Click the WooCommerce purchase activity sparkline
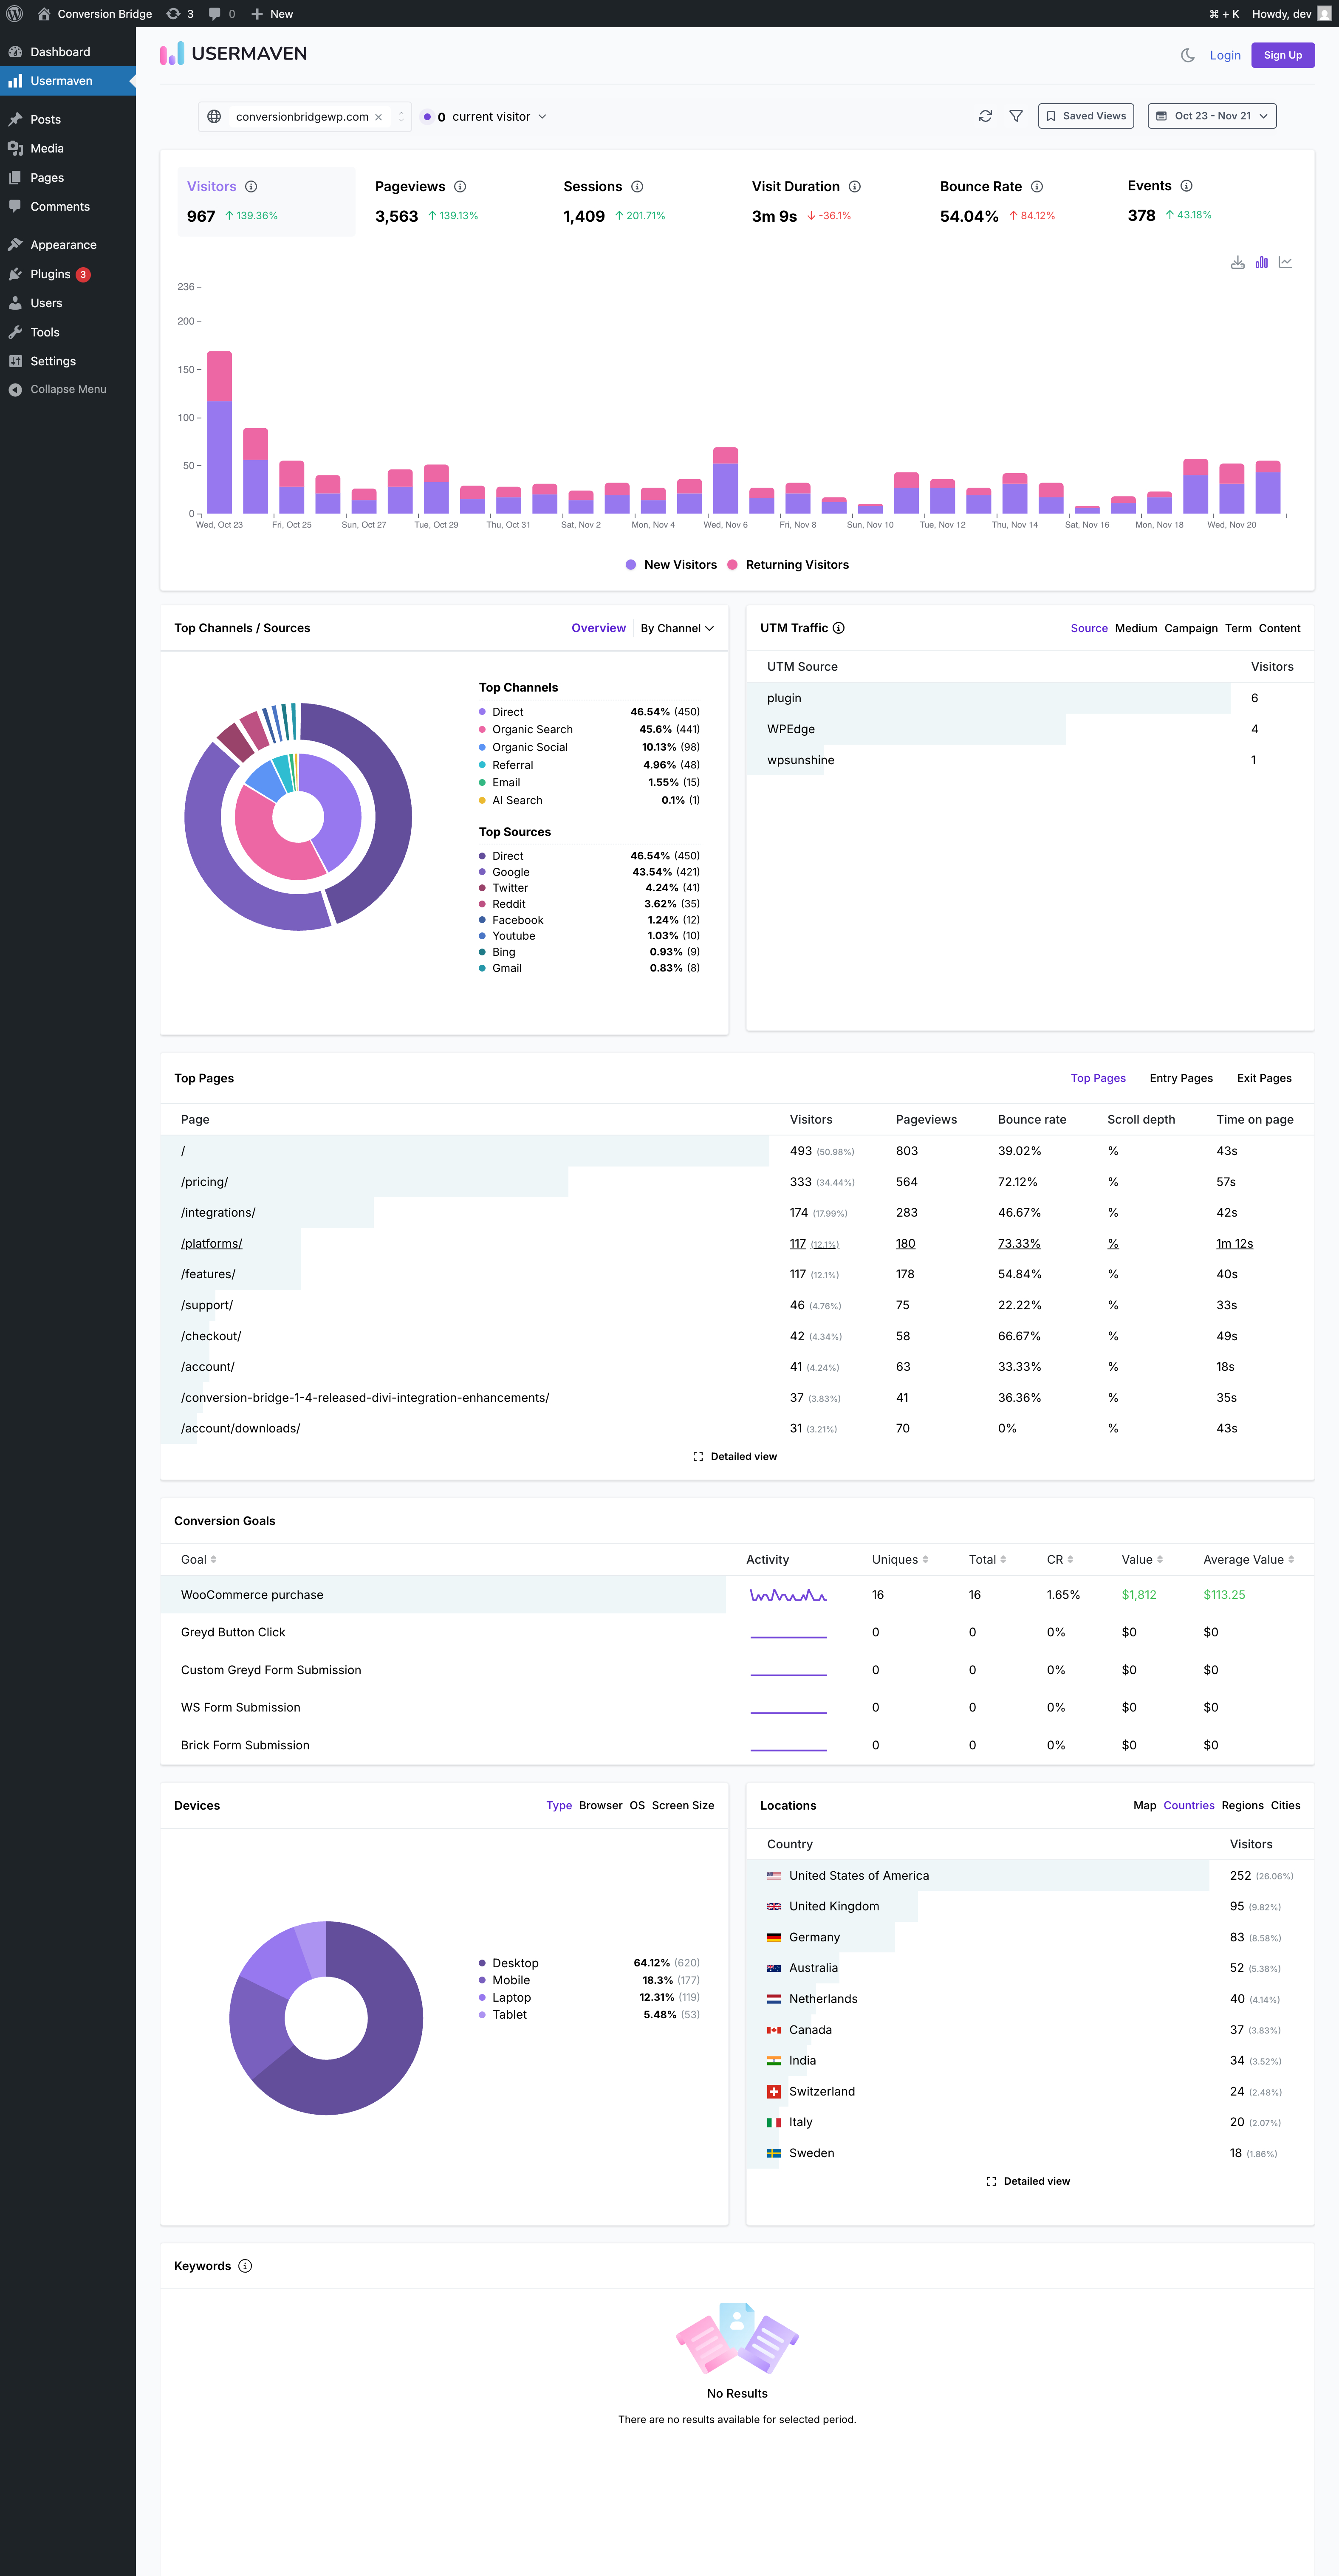The width and height of the screenshot is (1339, 2576). pos(788,1595)
